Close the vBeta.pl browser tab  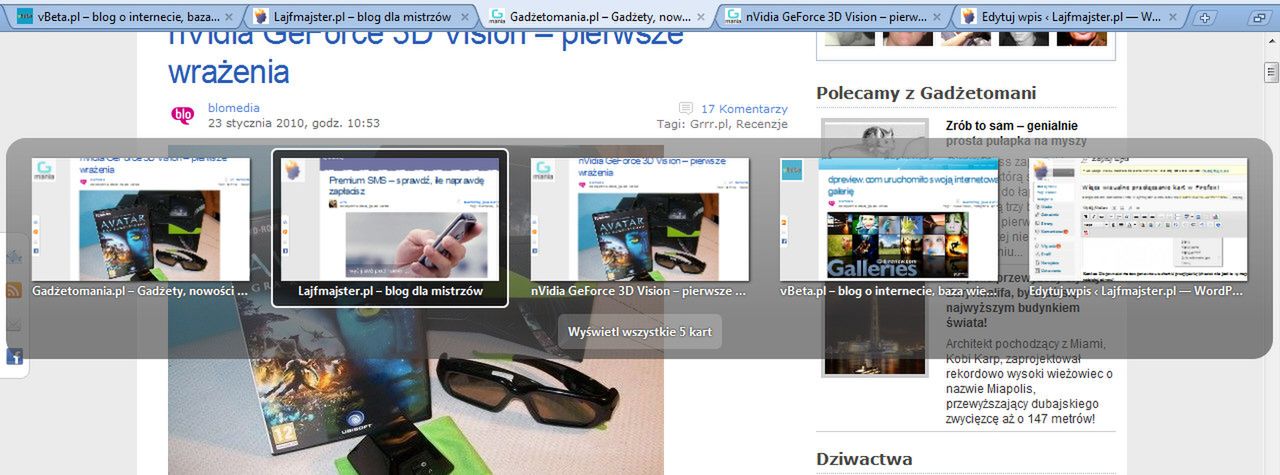[228, 17]
